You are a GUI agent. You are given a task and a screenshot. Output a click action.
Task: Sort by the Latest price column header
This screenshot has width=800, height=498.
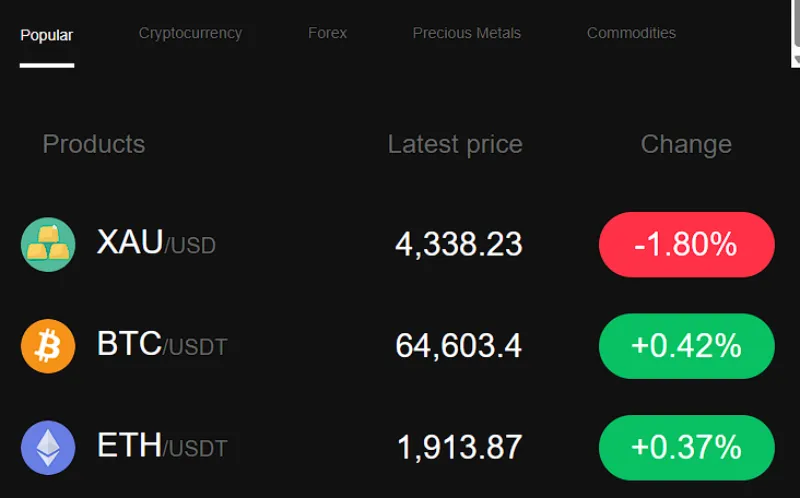click(455, 144)
